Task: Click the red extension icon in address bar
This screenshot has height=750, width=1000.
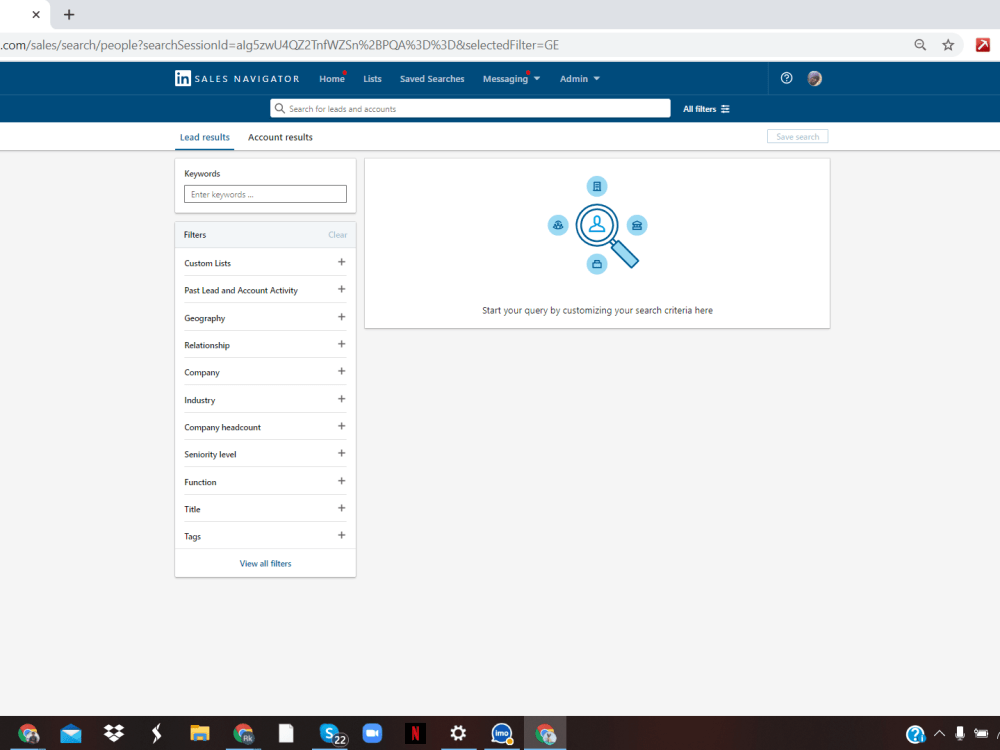Action: 983,45
